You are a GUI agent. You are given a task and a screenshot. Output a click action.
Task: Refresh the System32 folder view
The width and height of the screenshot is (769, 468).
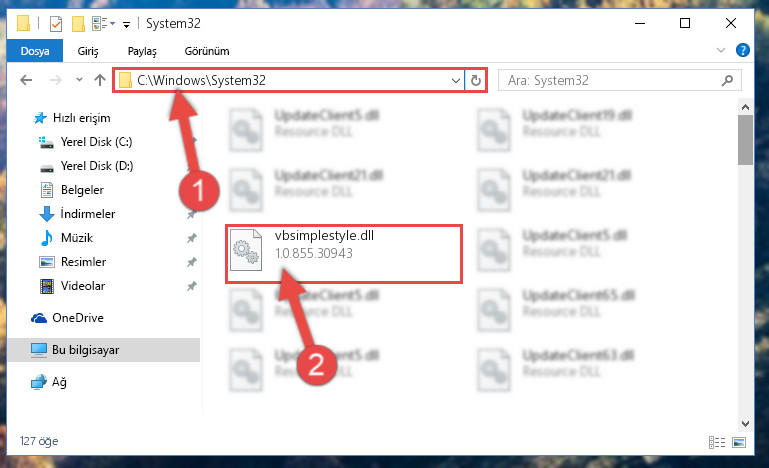click(x=476, y=80)
